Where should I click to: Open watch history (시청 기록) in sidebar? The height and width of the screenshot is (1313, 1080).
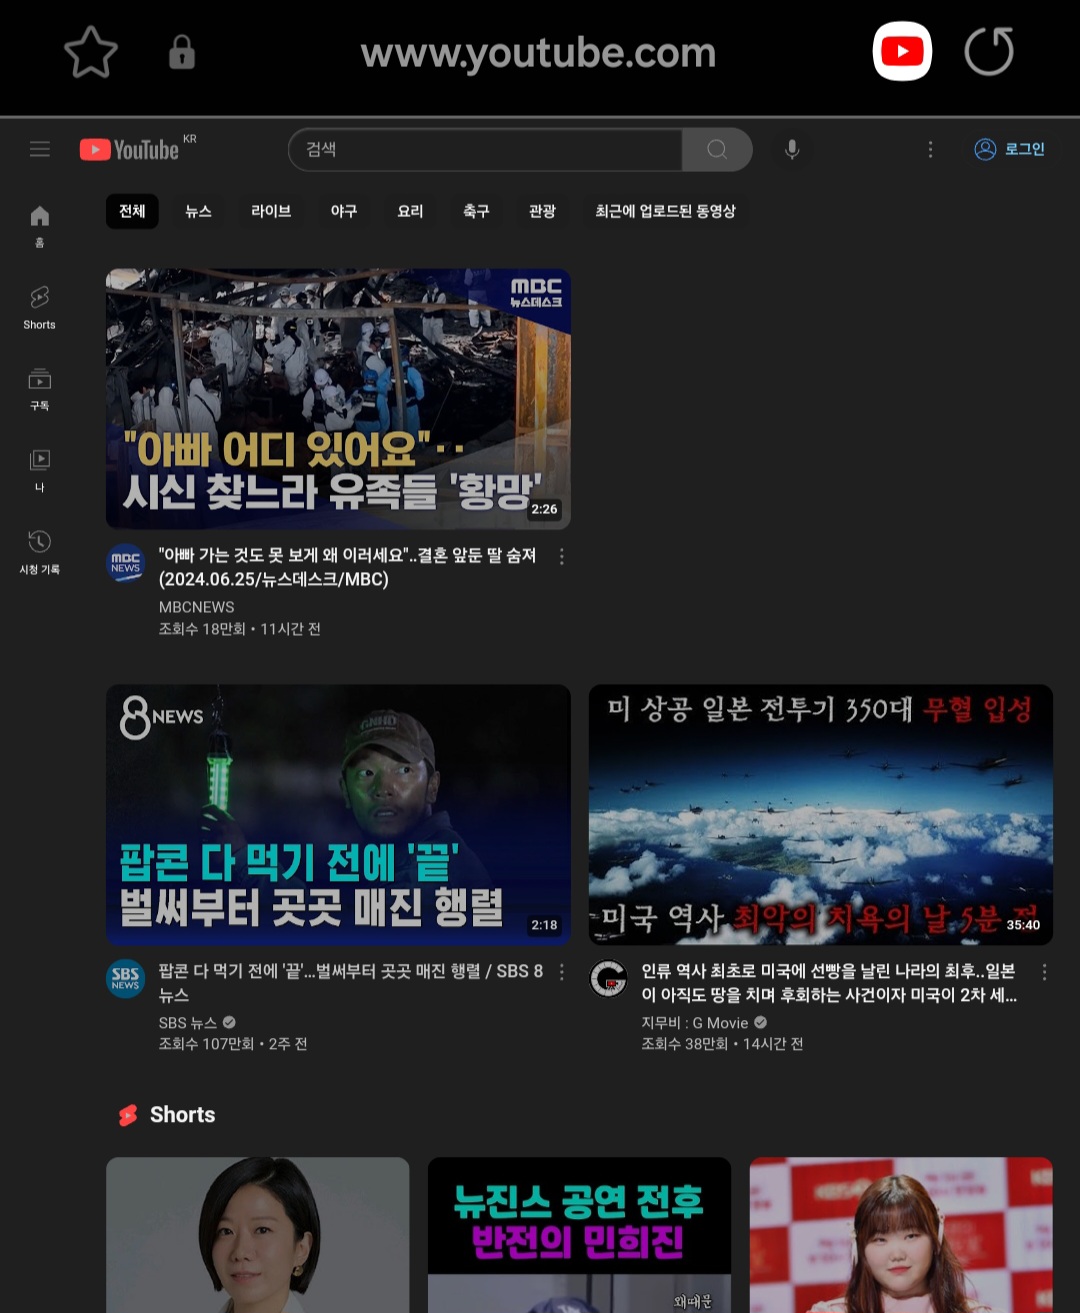[x=40, y=552]
